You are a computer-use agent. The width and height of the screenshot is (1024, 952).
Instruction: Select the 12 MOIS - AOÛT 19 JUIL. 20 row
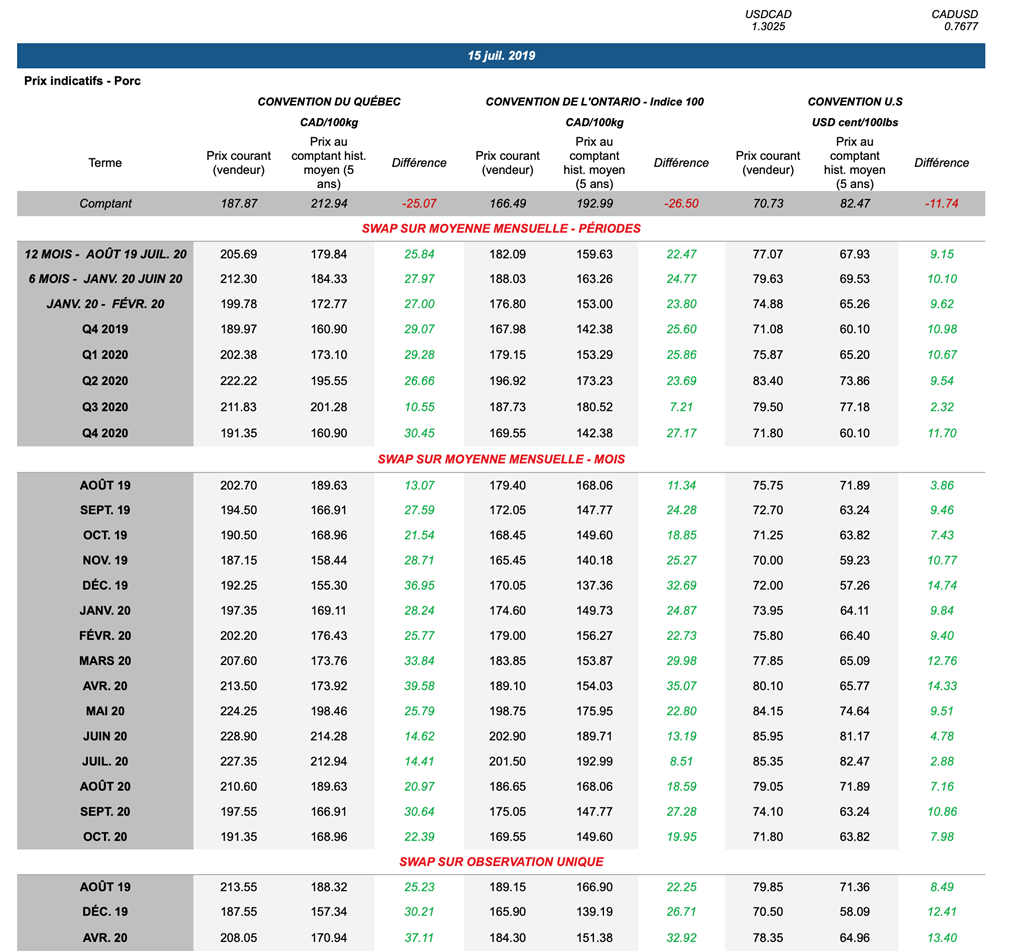coord(105,254)
